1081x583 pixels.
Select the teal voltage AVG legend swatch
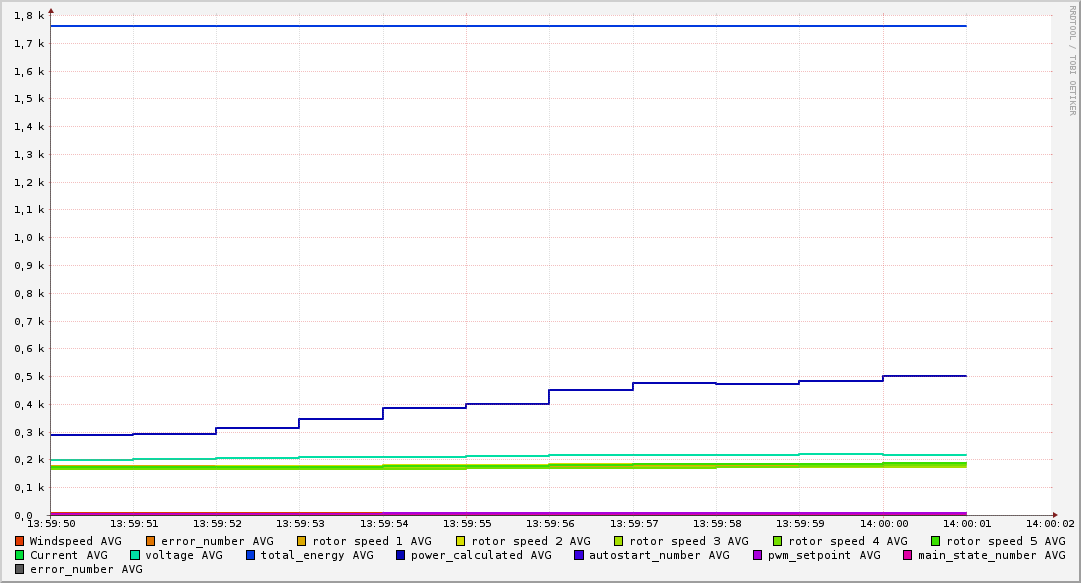(x=135, y=555)
